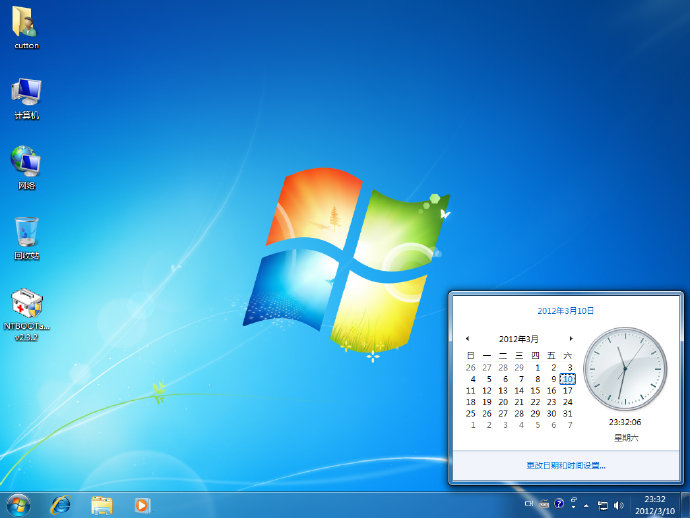Select date 9 in the calendar
Viewport: 690px width, 518px height.
pos(554,379)
